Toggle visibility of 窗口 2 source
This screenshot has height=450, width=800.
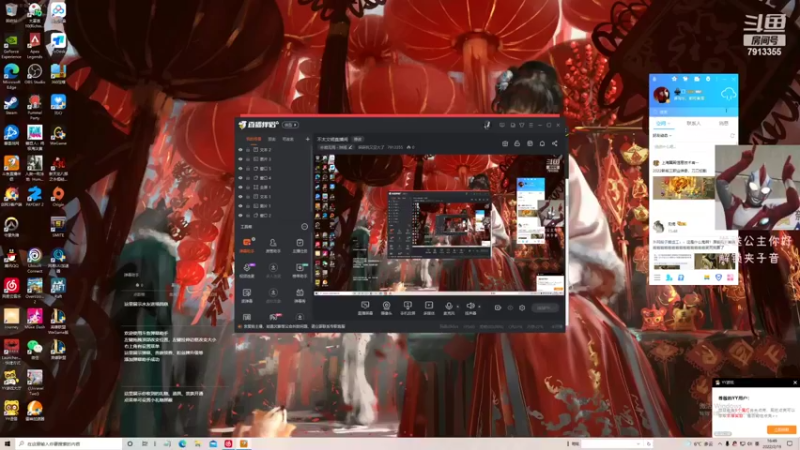[240, 215]
